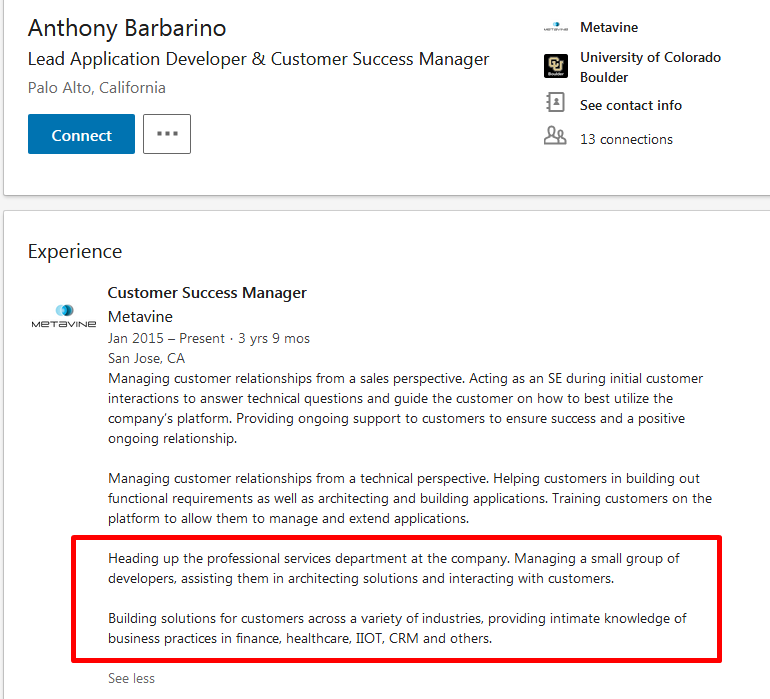Click the University of Colorado Boulder logo
Viewport: 770px width, 699px height.
[x=555, y=66]
